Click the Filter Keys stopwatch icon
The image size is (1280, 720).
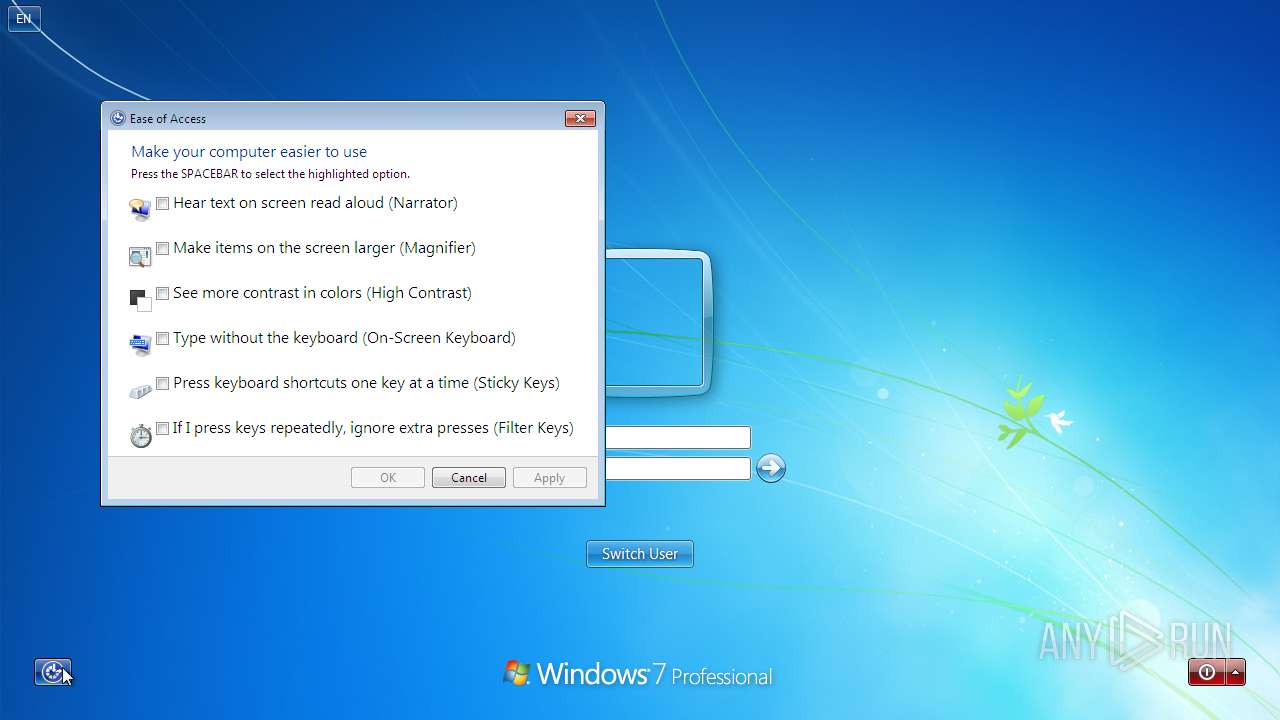pyautogui.click(x=141, y=435)
